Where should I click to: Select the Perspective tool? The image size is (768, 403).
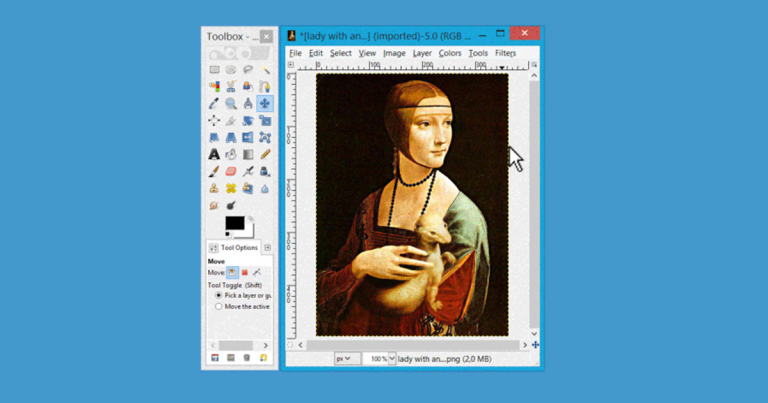click(x=231, y=138)
